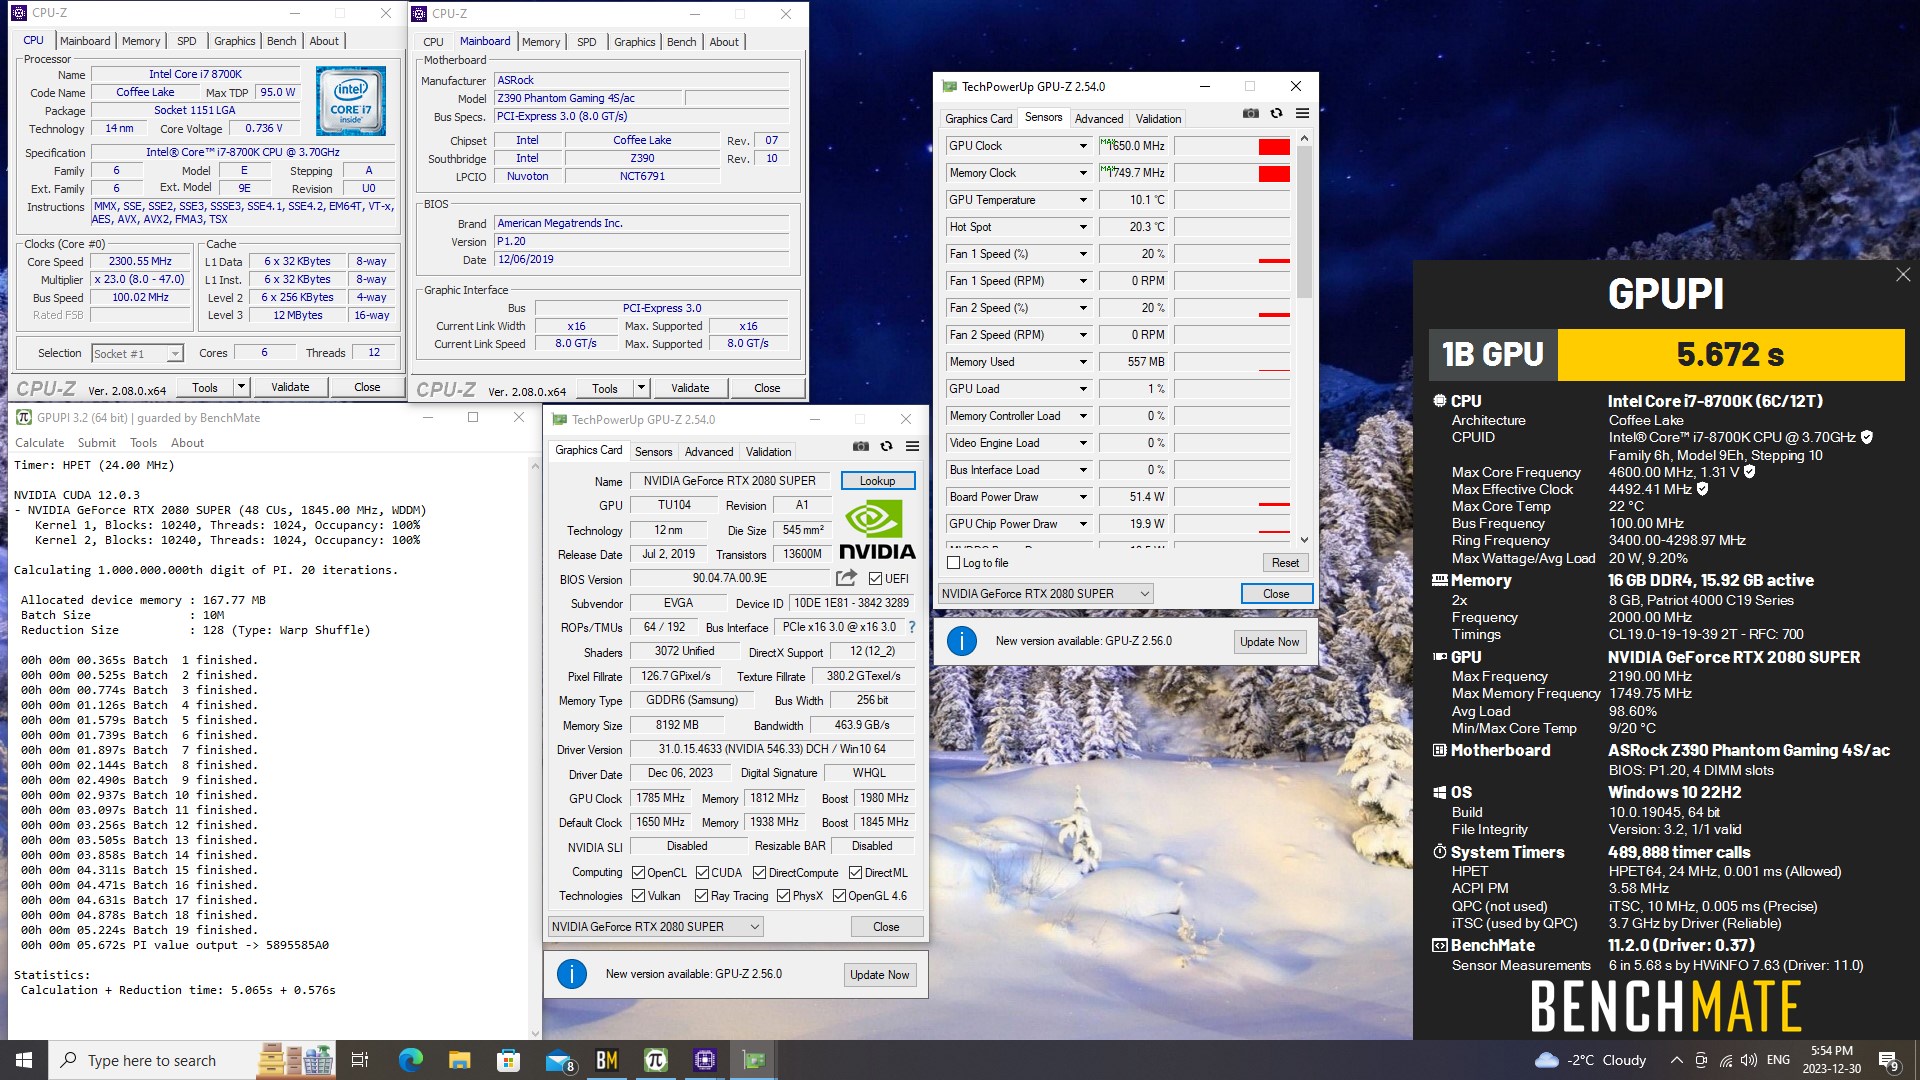1920x1080 pixels.
Task: Launch Microsoft Edge from taskbar
Action: [x=410, y=1060]
